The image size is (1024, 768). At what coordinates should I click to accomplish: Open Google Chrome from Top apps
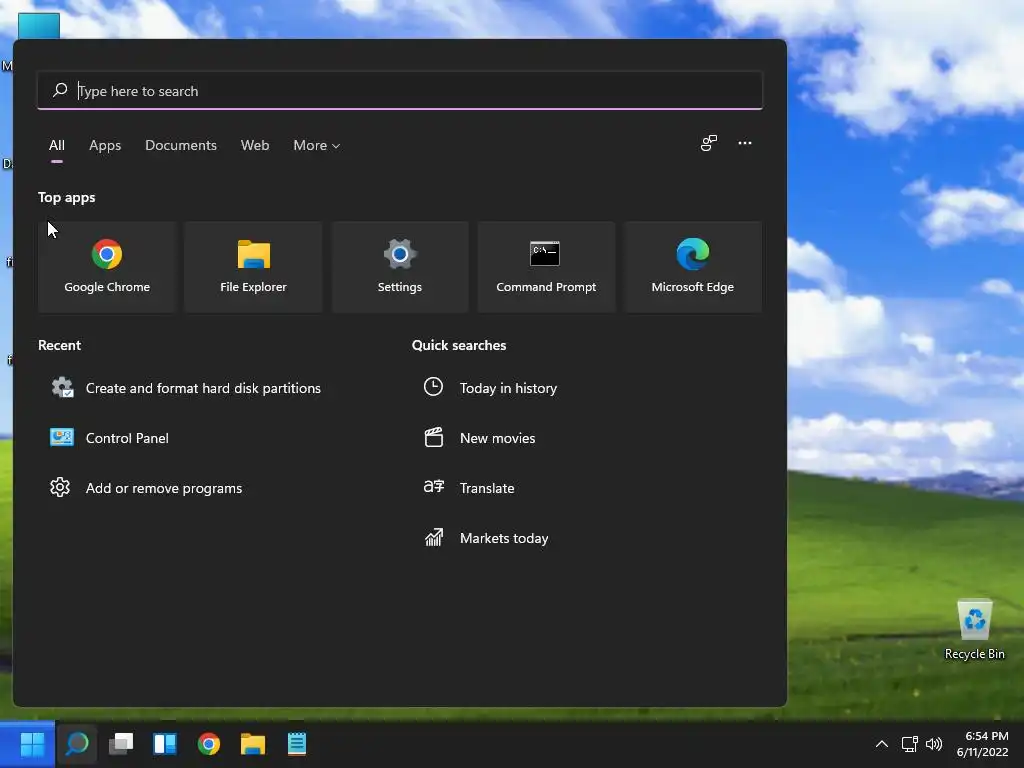[107, 266]
